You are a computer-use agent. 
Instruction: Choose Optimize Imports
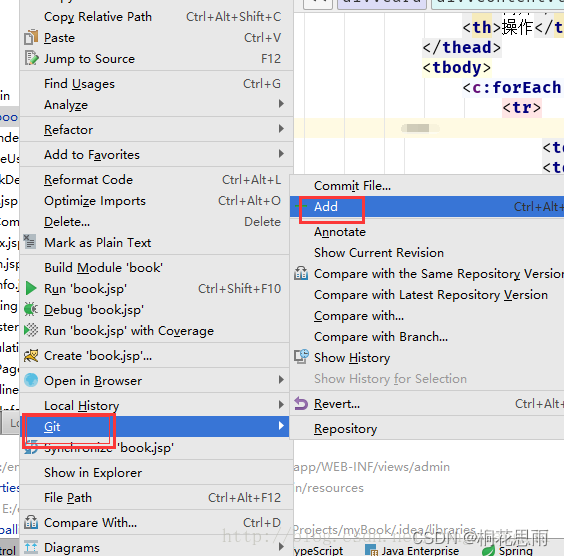coord(156,200)
